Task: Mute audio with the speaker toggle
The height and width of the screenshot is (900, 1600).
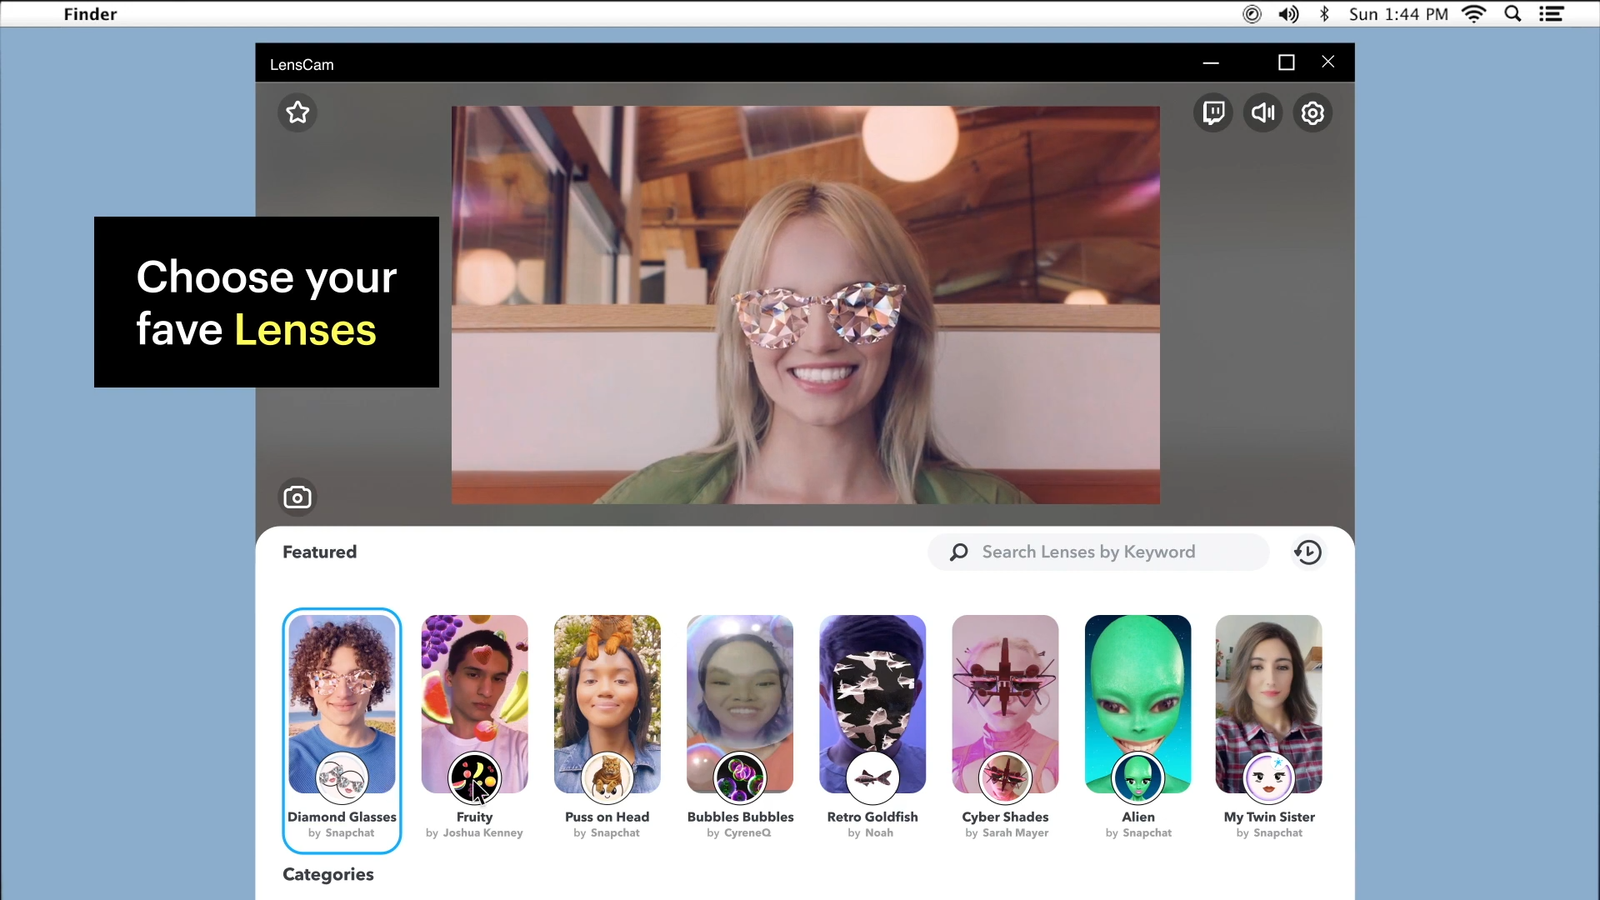Action: (1263, 112)
